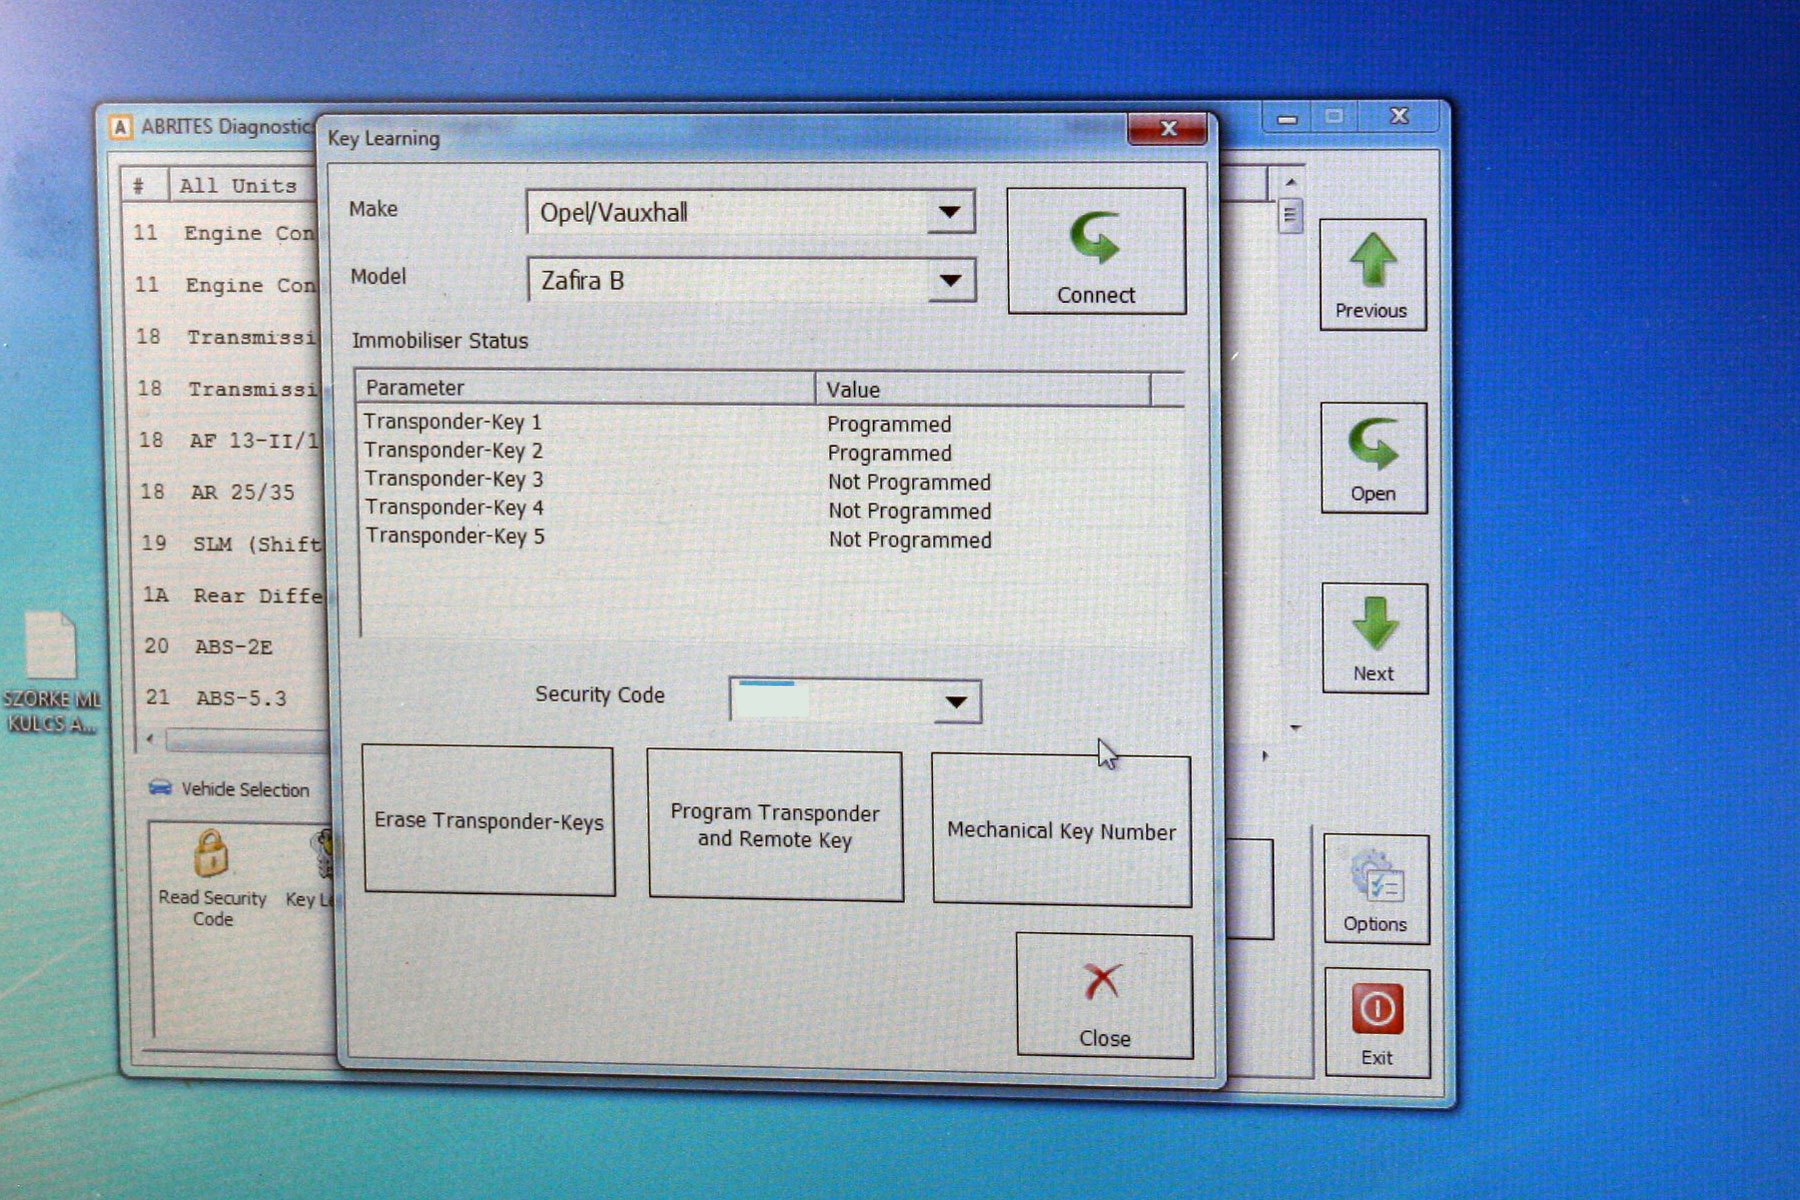Select the Transponder-Key 3 row

pos(770,481)
